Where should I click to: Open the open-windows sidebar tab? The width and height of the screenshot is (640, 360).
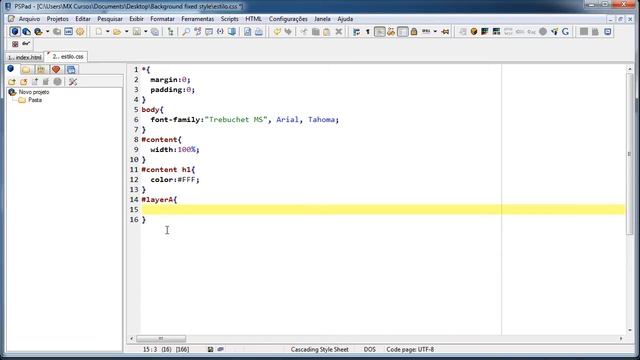(71, 70)
